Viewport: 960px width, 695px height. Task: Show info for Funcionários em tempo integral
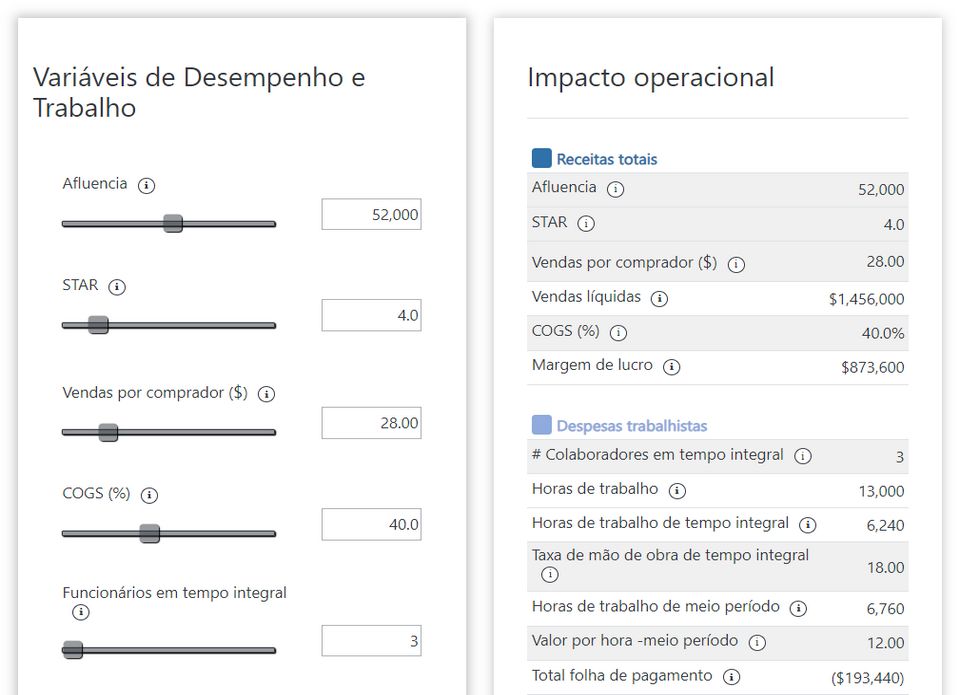pyautogui.click(x=81, y=612)
